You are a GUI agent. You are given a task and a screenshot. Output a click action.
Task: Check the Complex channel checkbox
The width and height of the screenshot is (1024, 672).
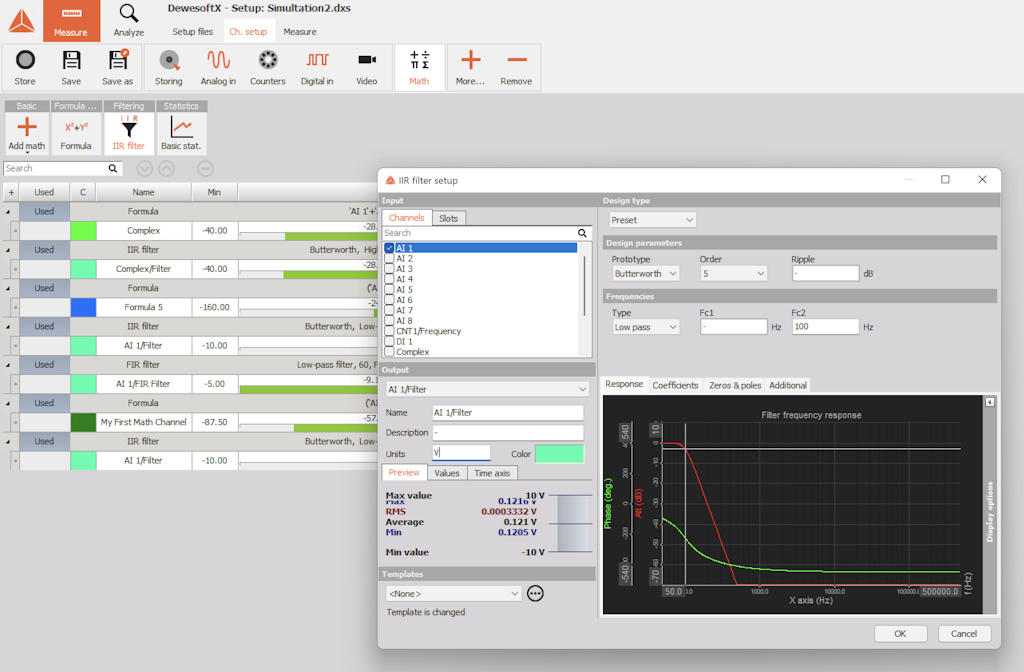point(389,352)
